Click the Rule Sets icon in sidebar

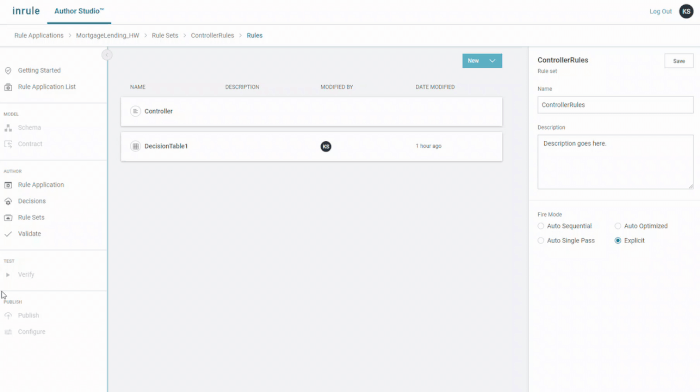coord(8,217)
